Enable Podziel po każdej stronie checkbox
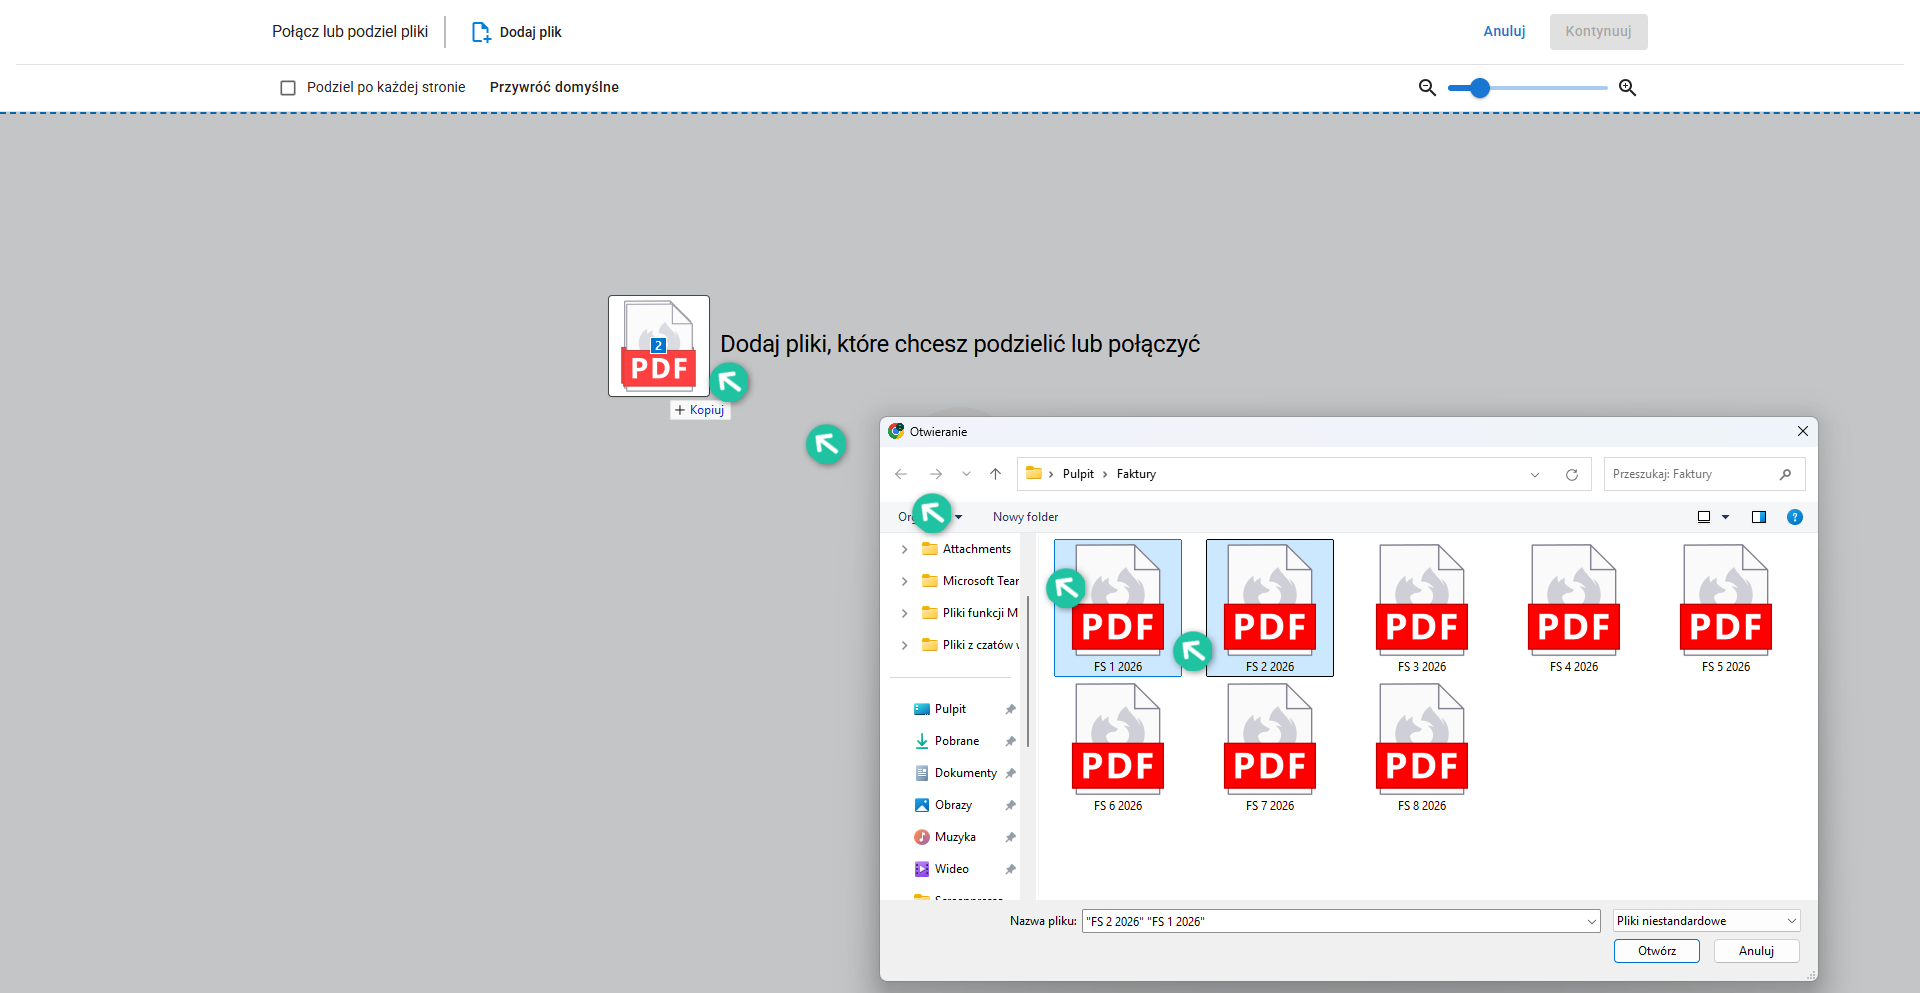This screenshot has width=1920, height=993. pos(288,88)
